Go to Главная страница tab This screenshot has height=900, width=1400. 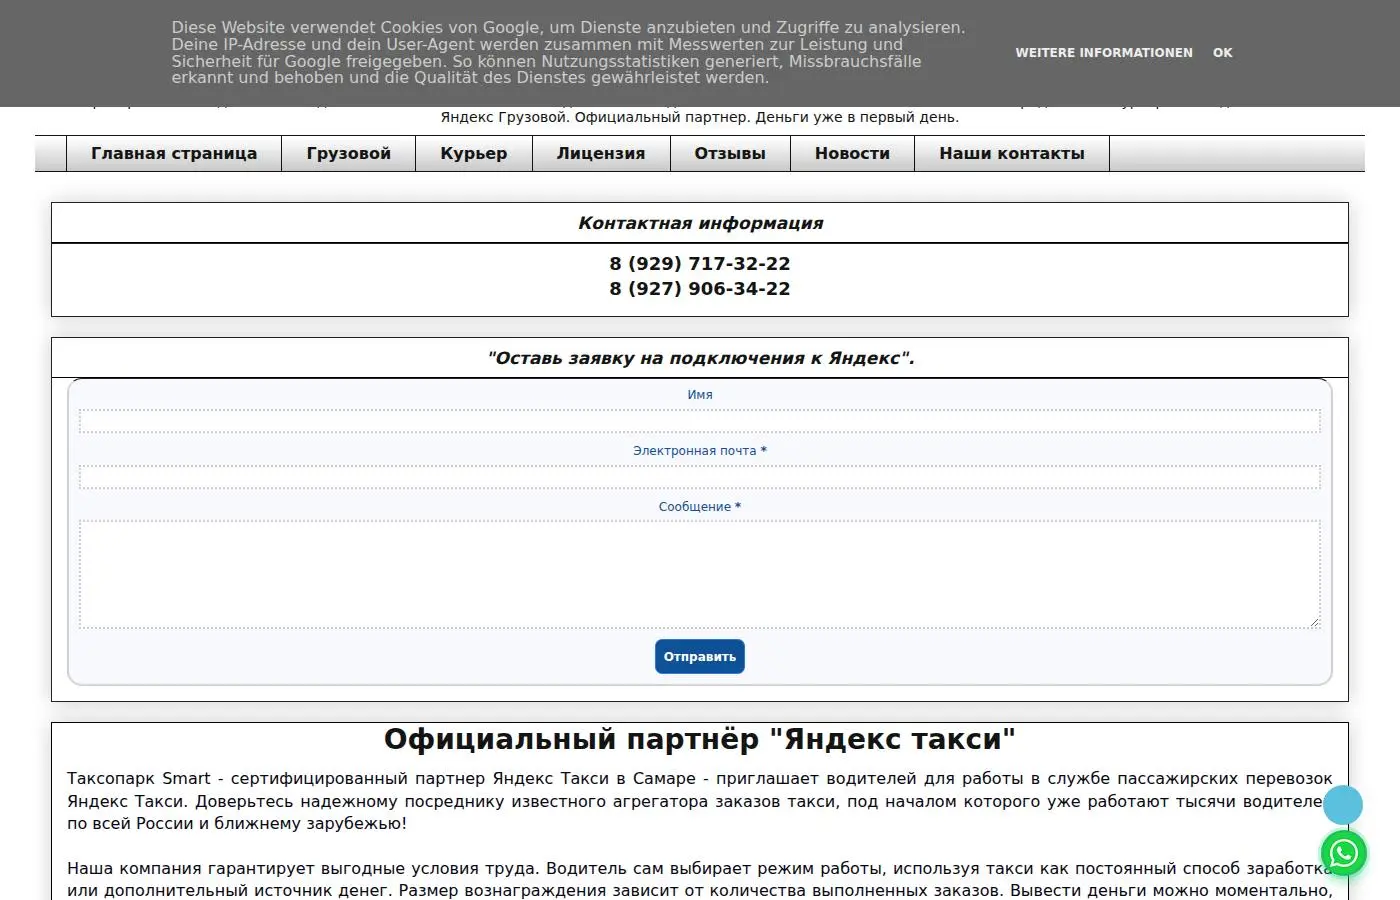click(174, 154)
